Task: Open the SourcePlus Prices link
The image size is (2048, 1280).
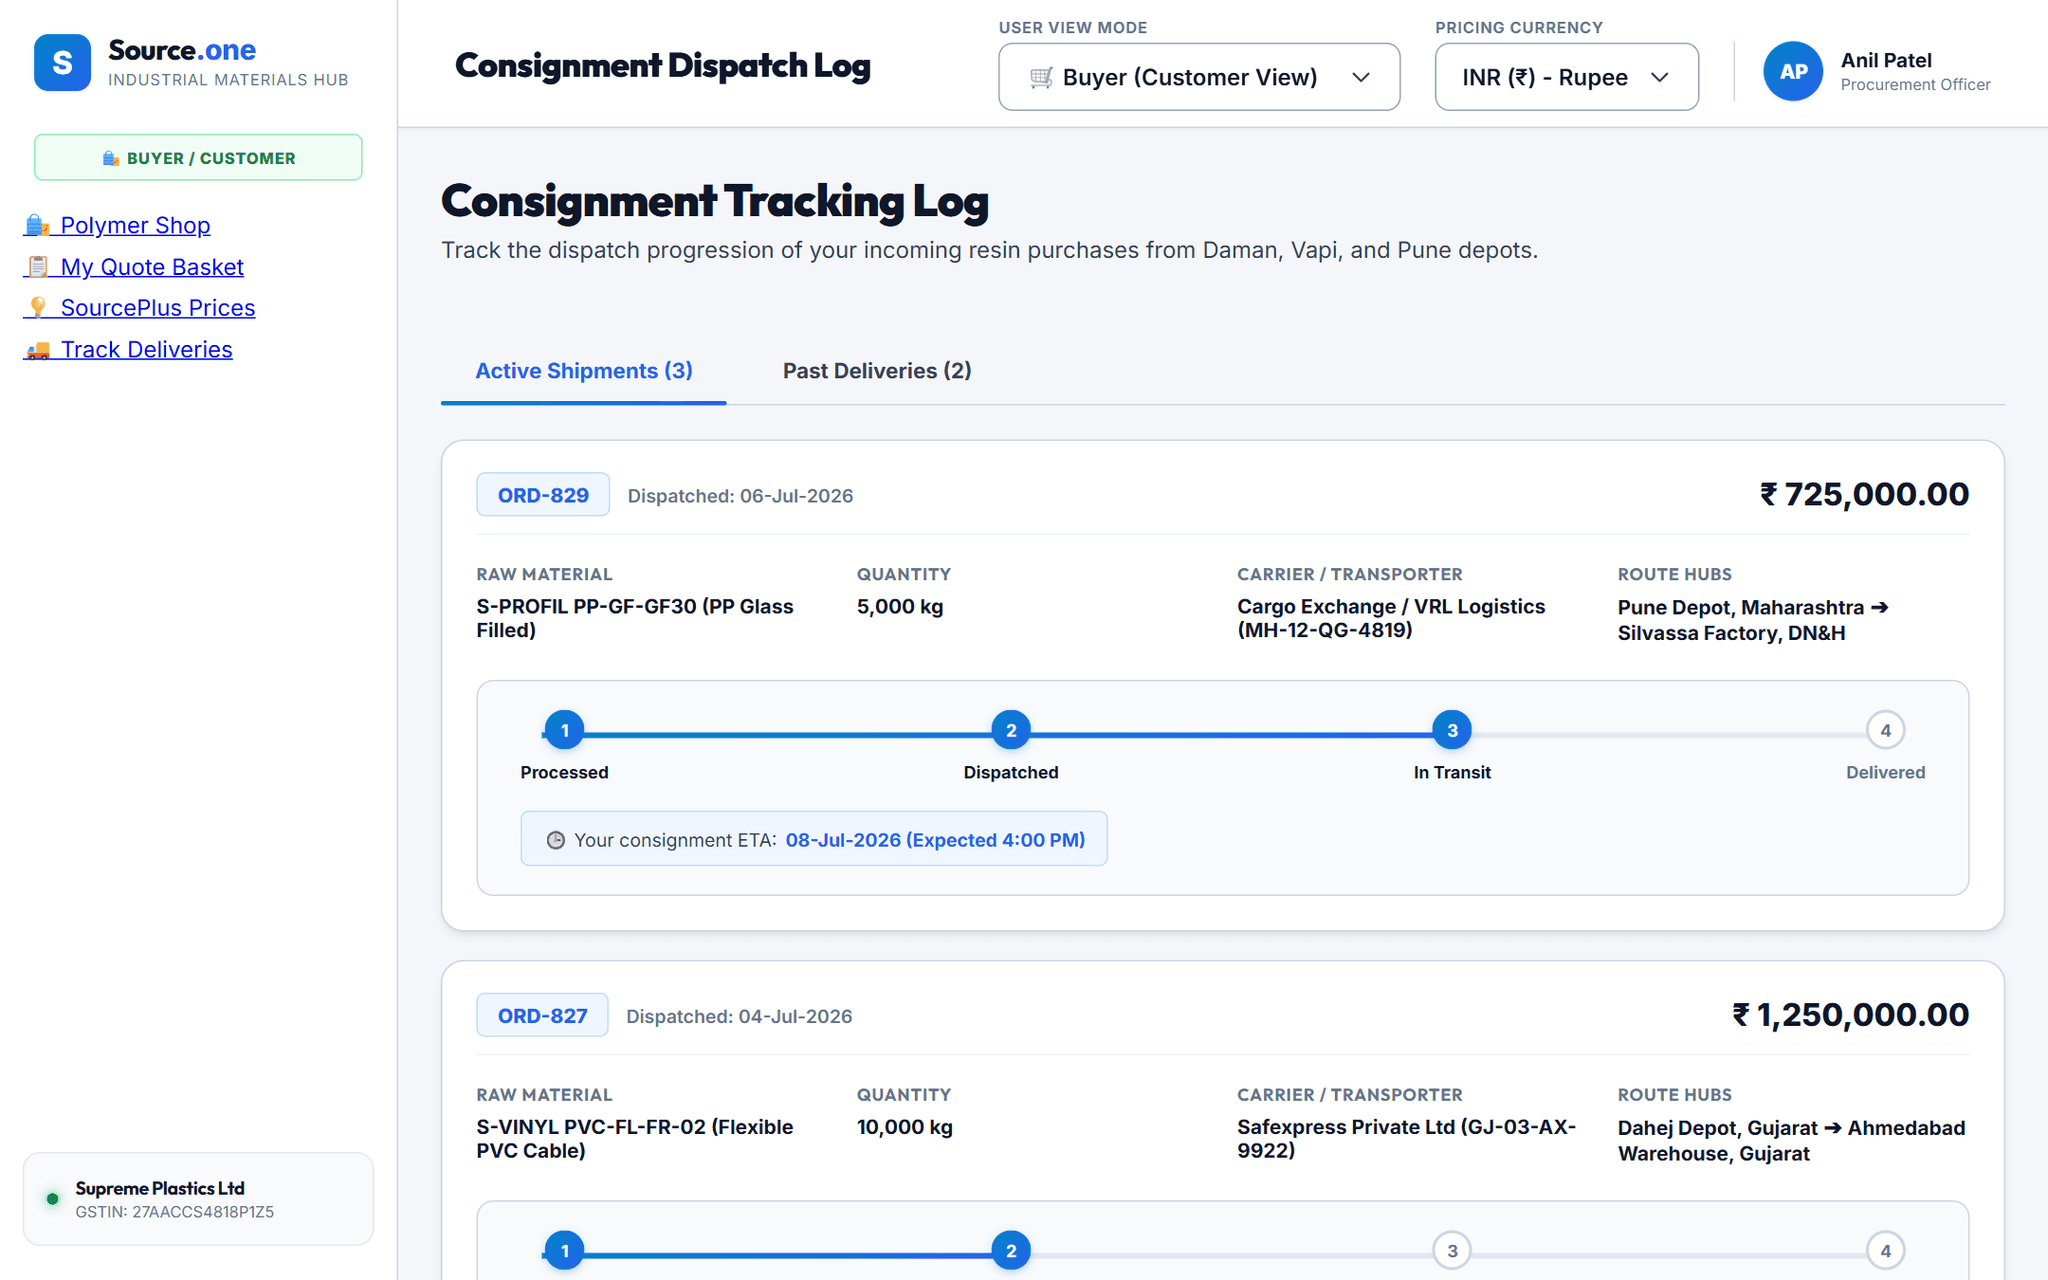Action: pyautogui.click(x=140, y=308)
